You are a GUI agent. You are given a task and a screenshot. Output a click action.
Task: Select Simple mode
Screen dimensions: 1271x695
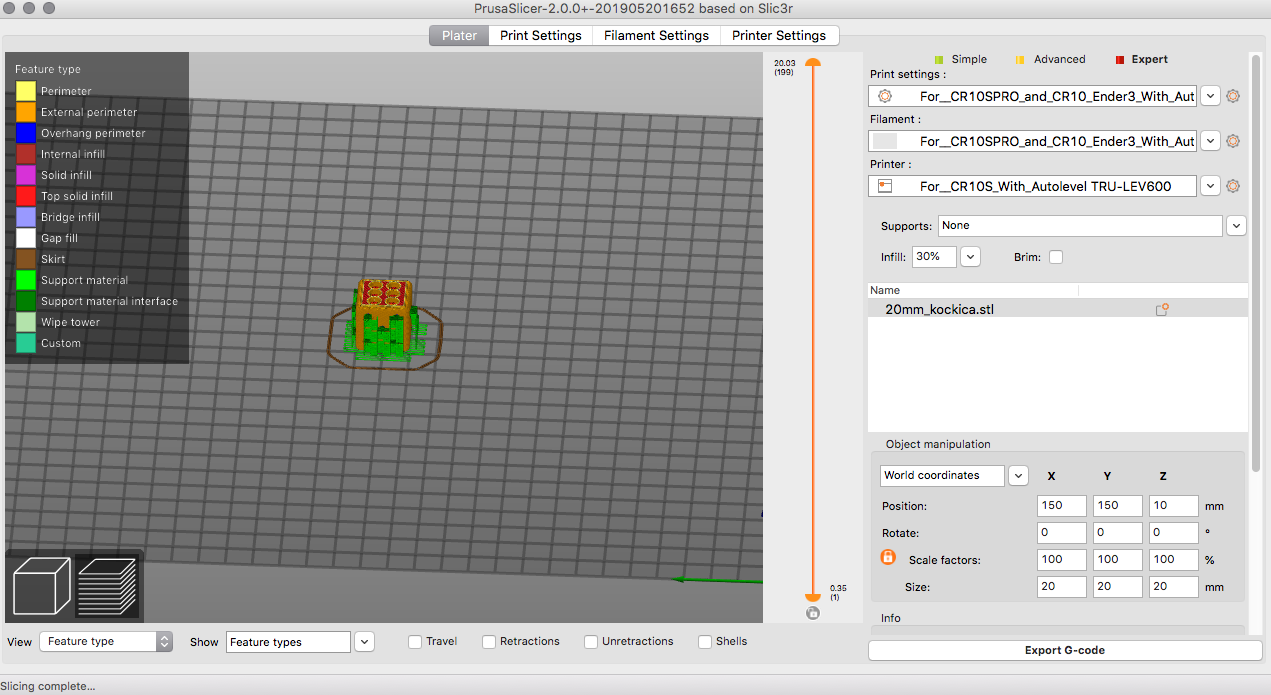[960, 59]
